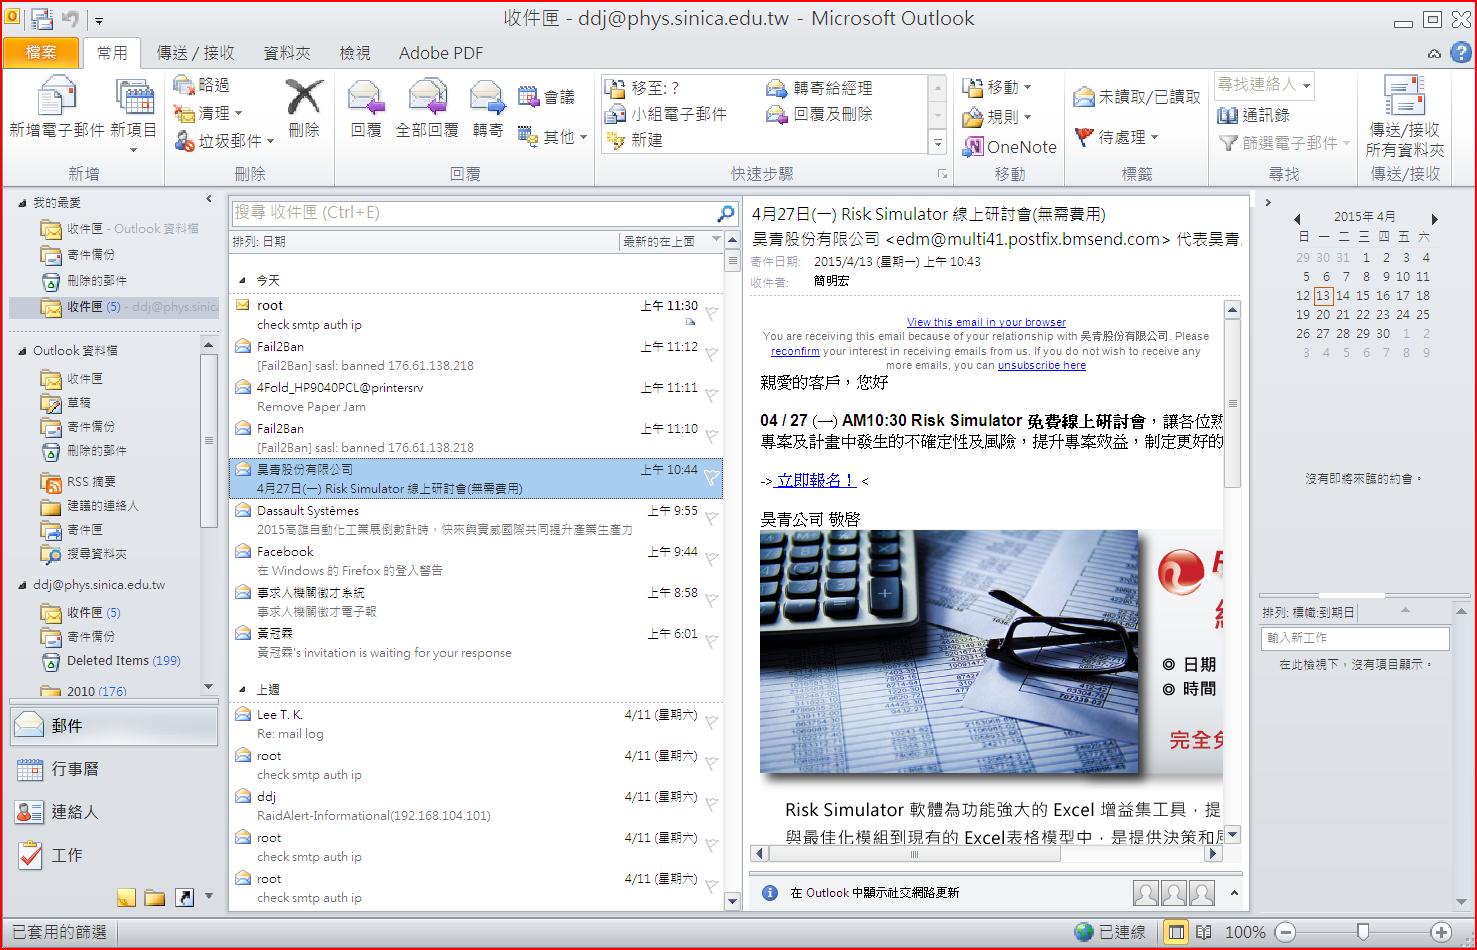The width and height of the screenshot is (1477, 950).
Task: Open the 移動 move dropdown
Action: pos(997,88)
